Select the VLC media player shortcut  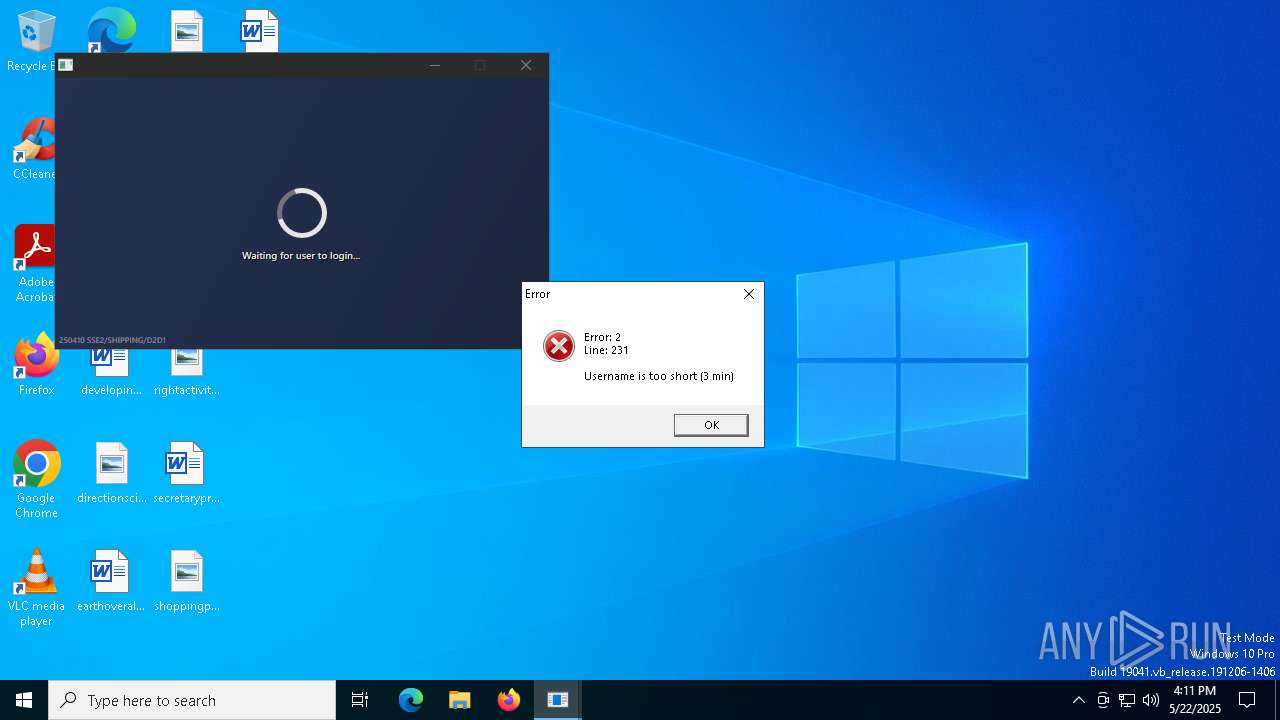(36, 588)
